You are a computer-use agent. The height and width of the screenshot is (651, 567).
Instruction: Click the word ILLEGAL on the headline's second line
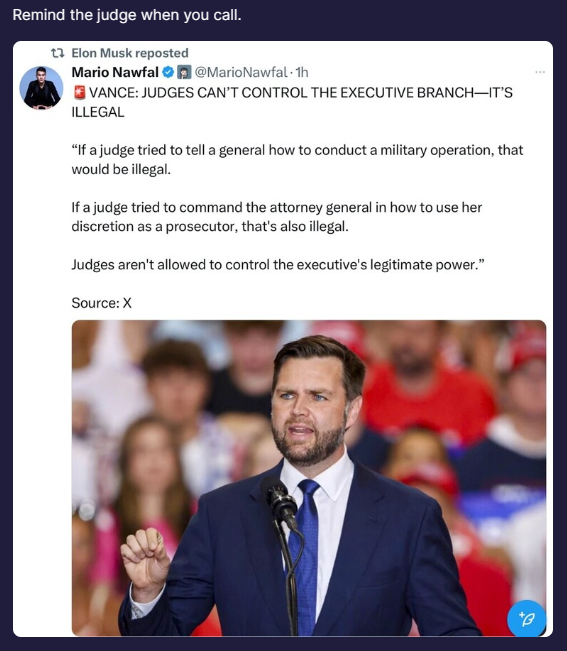tap(98, 112)
